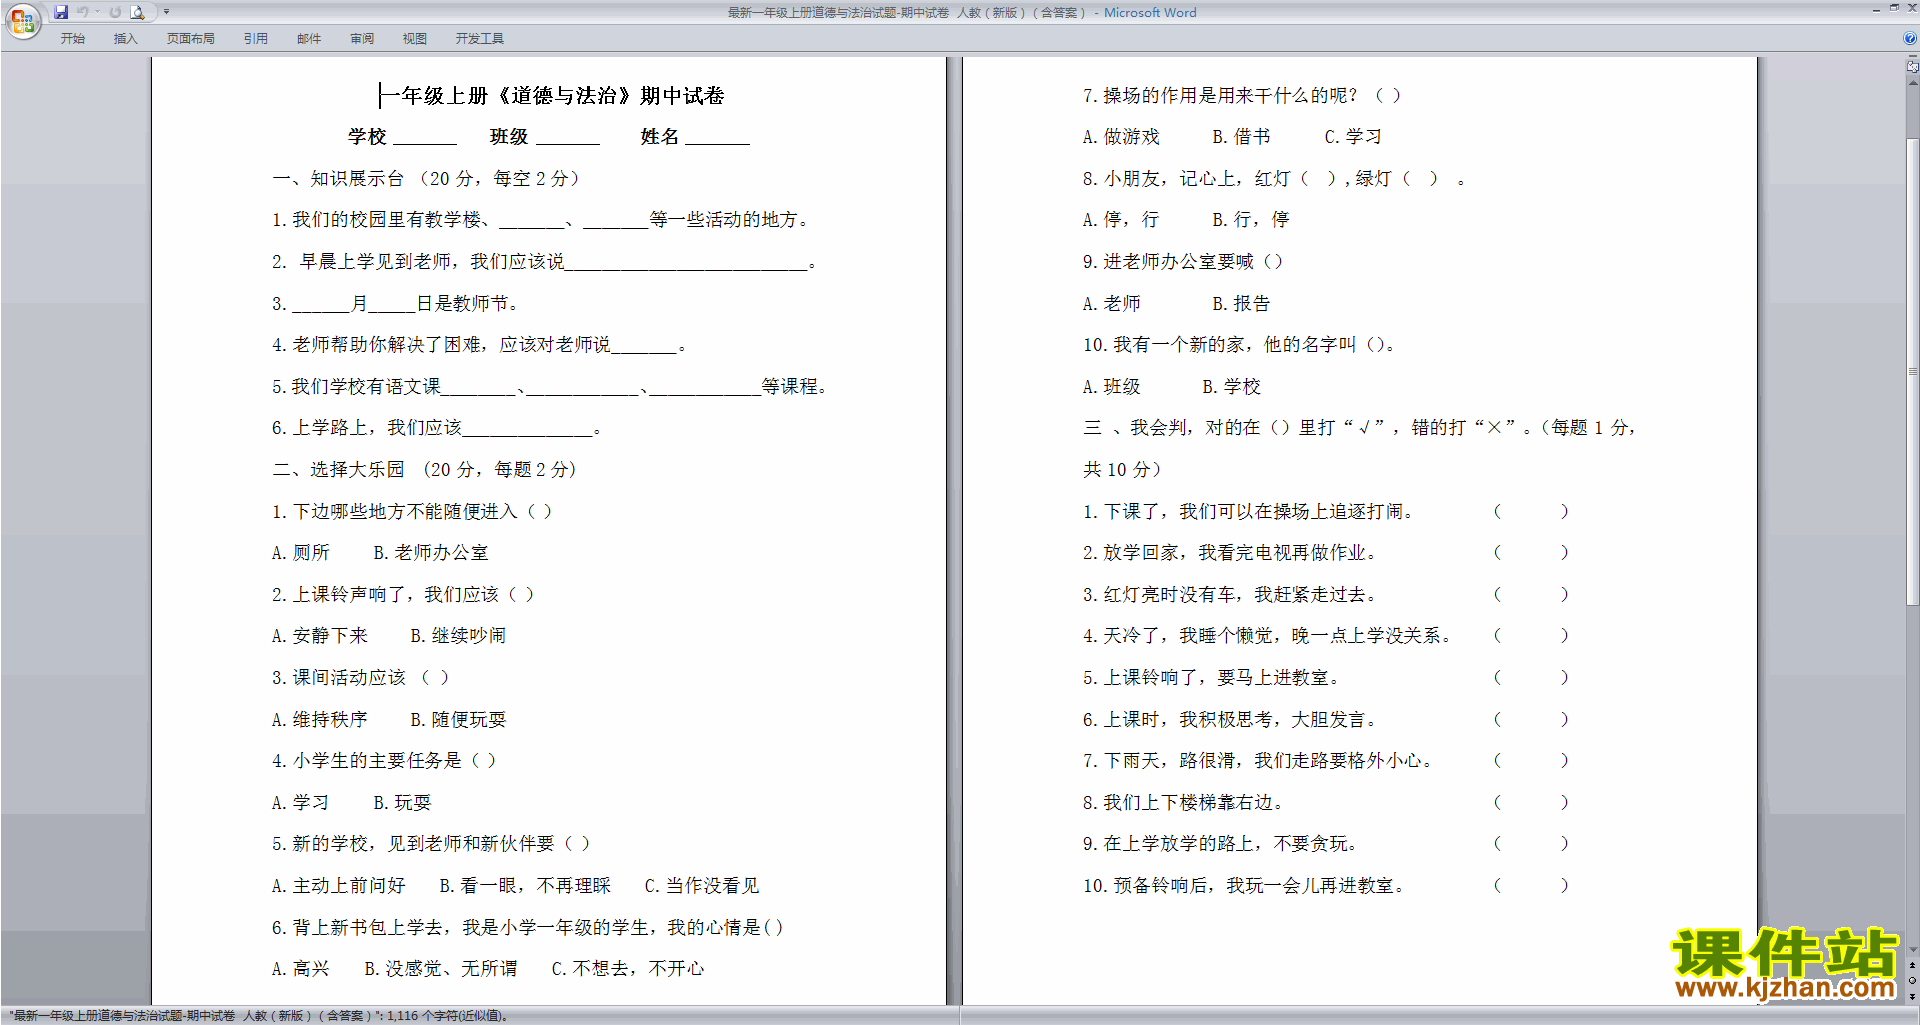Click the vertical scrollbar down arrow

pos(1912,950)
